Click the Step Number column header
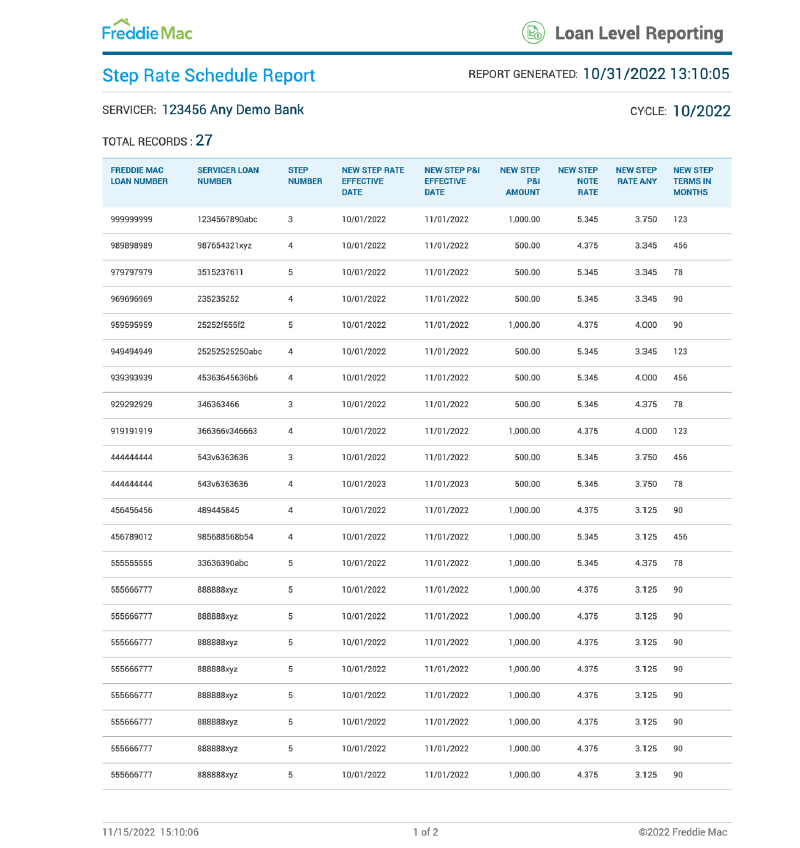 [305, 176]
